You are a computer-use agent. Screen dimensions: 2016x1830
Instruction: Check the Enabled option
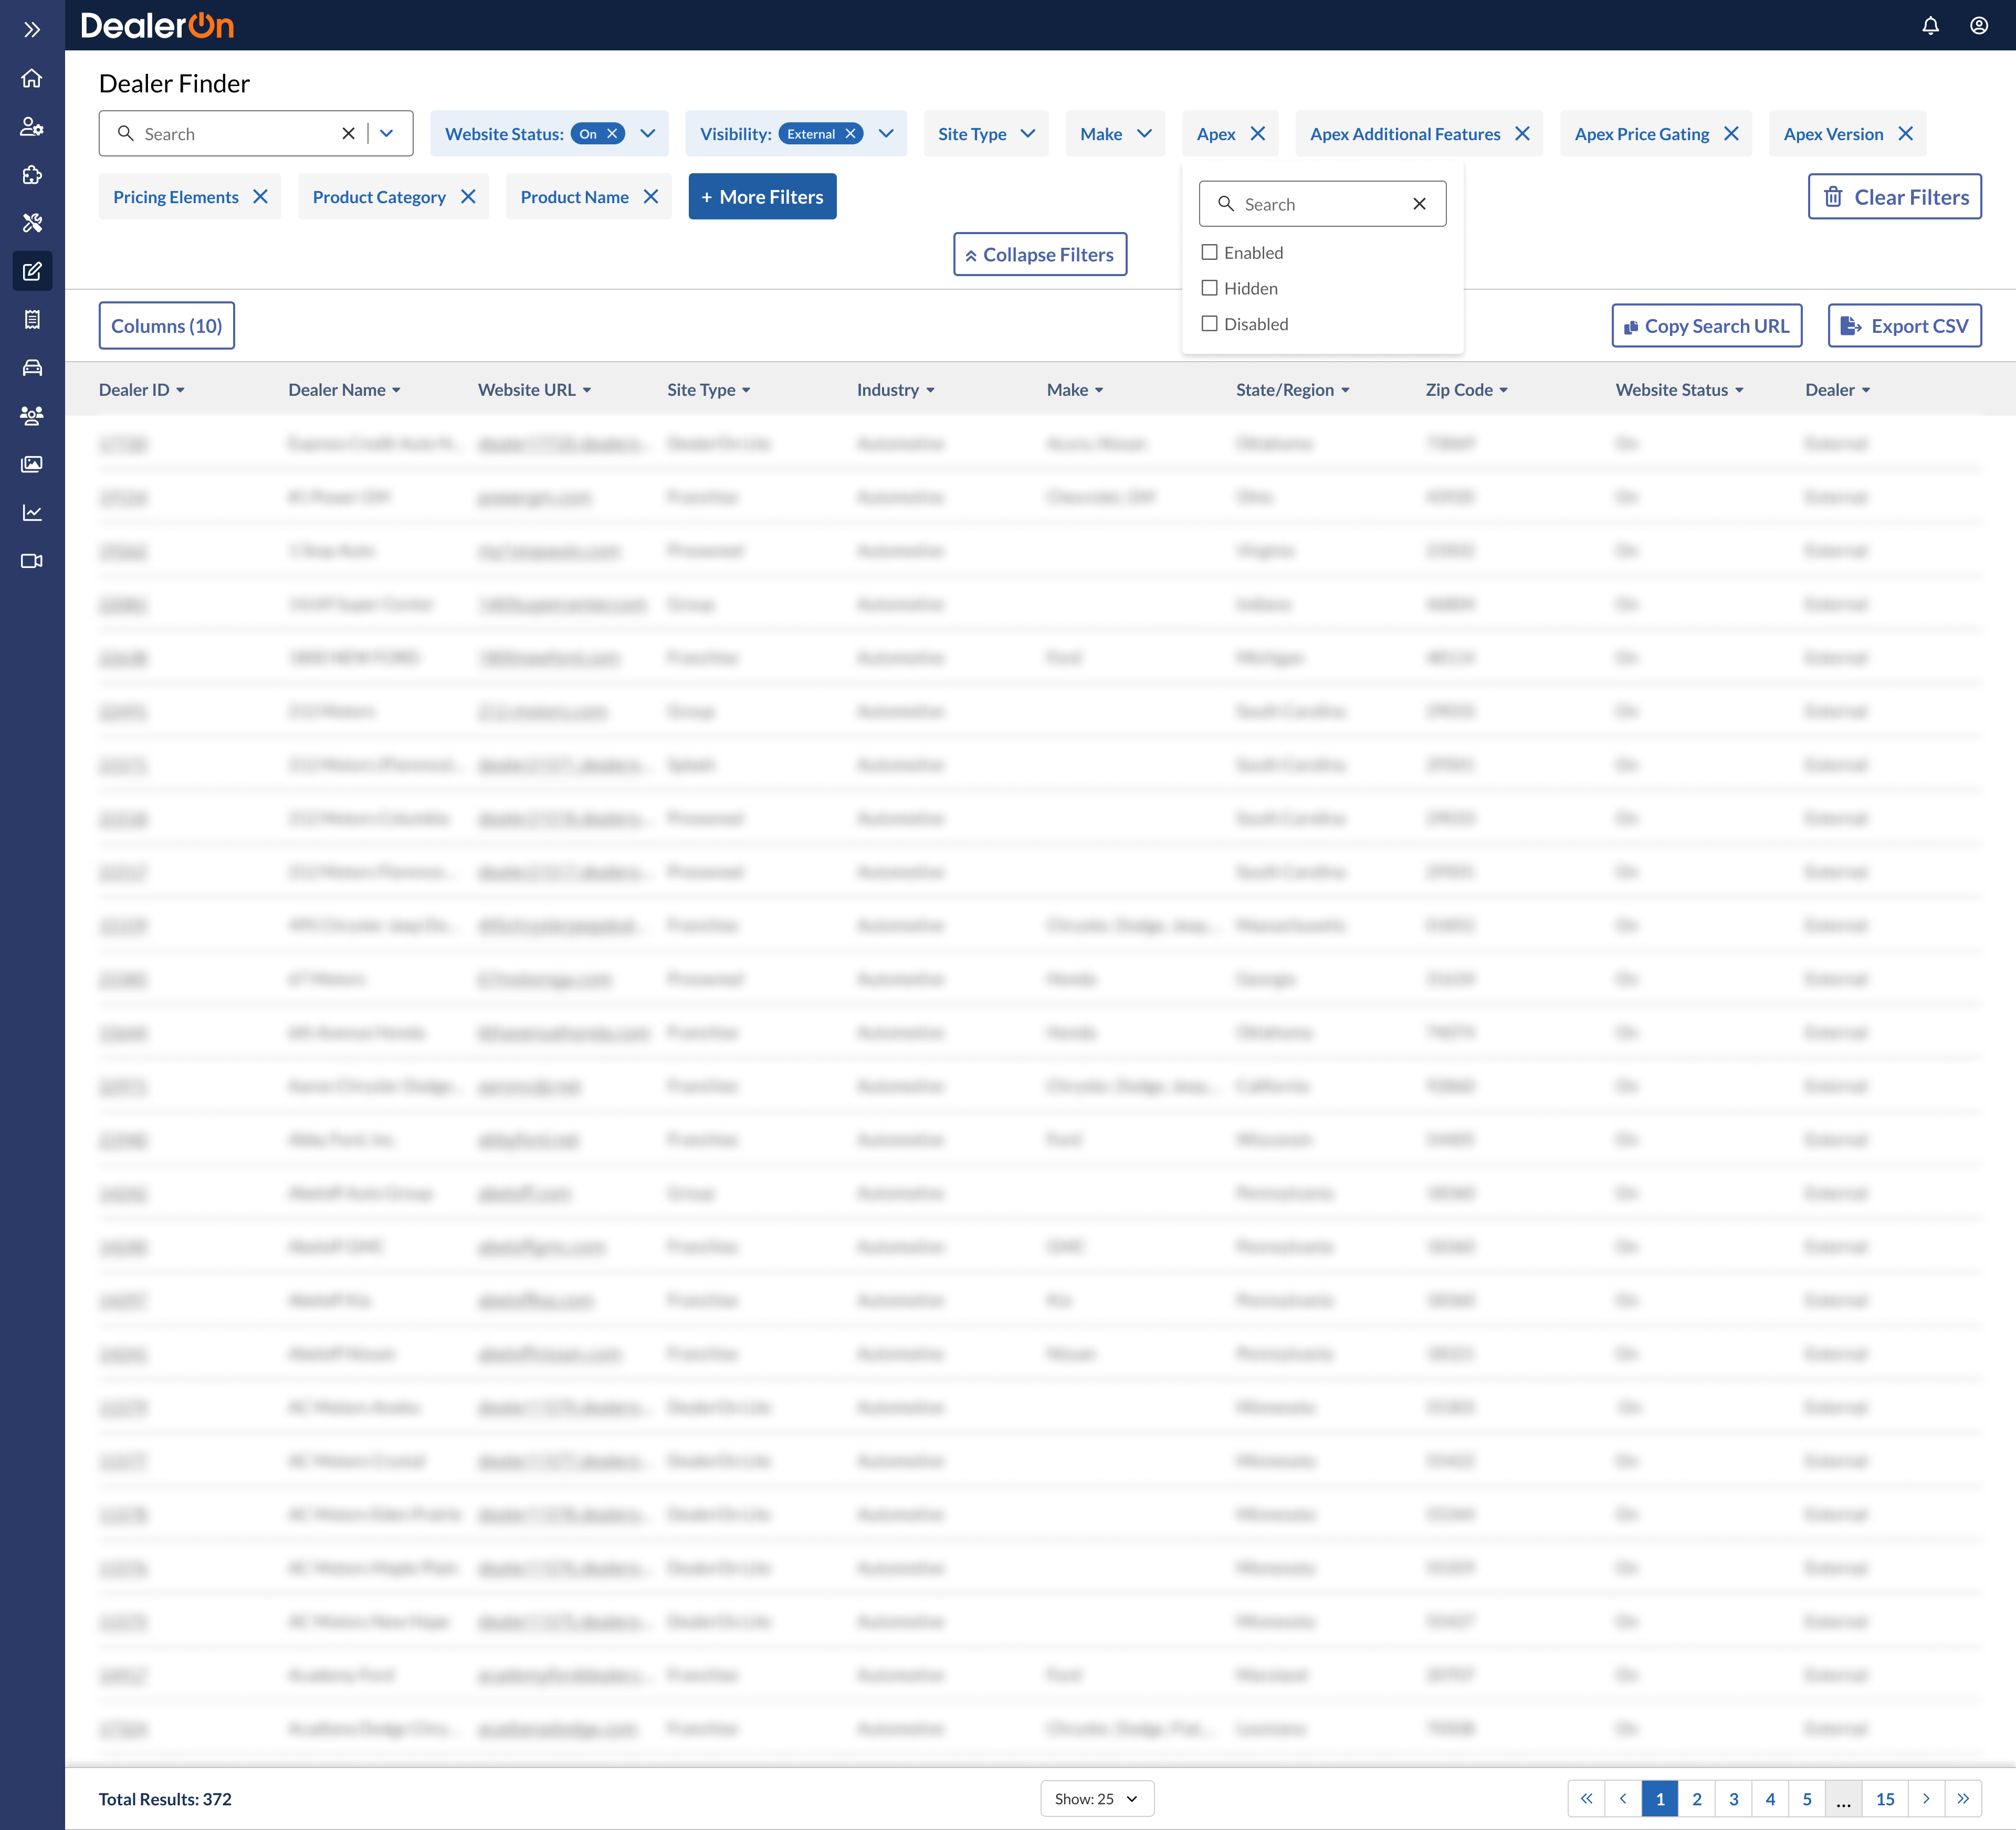1210,252
